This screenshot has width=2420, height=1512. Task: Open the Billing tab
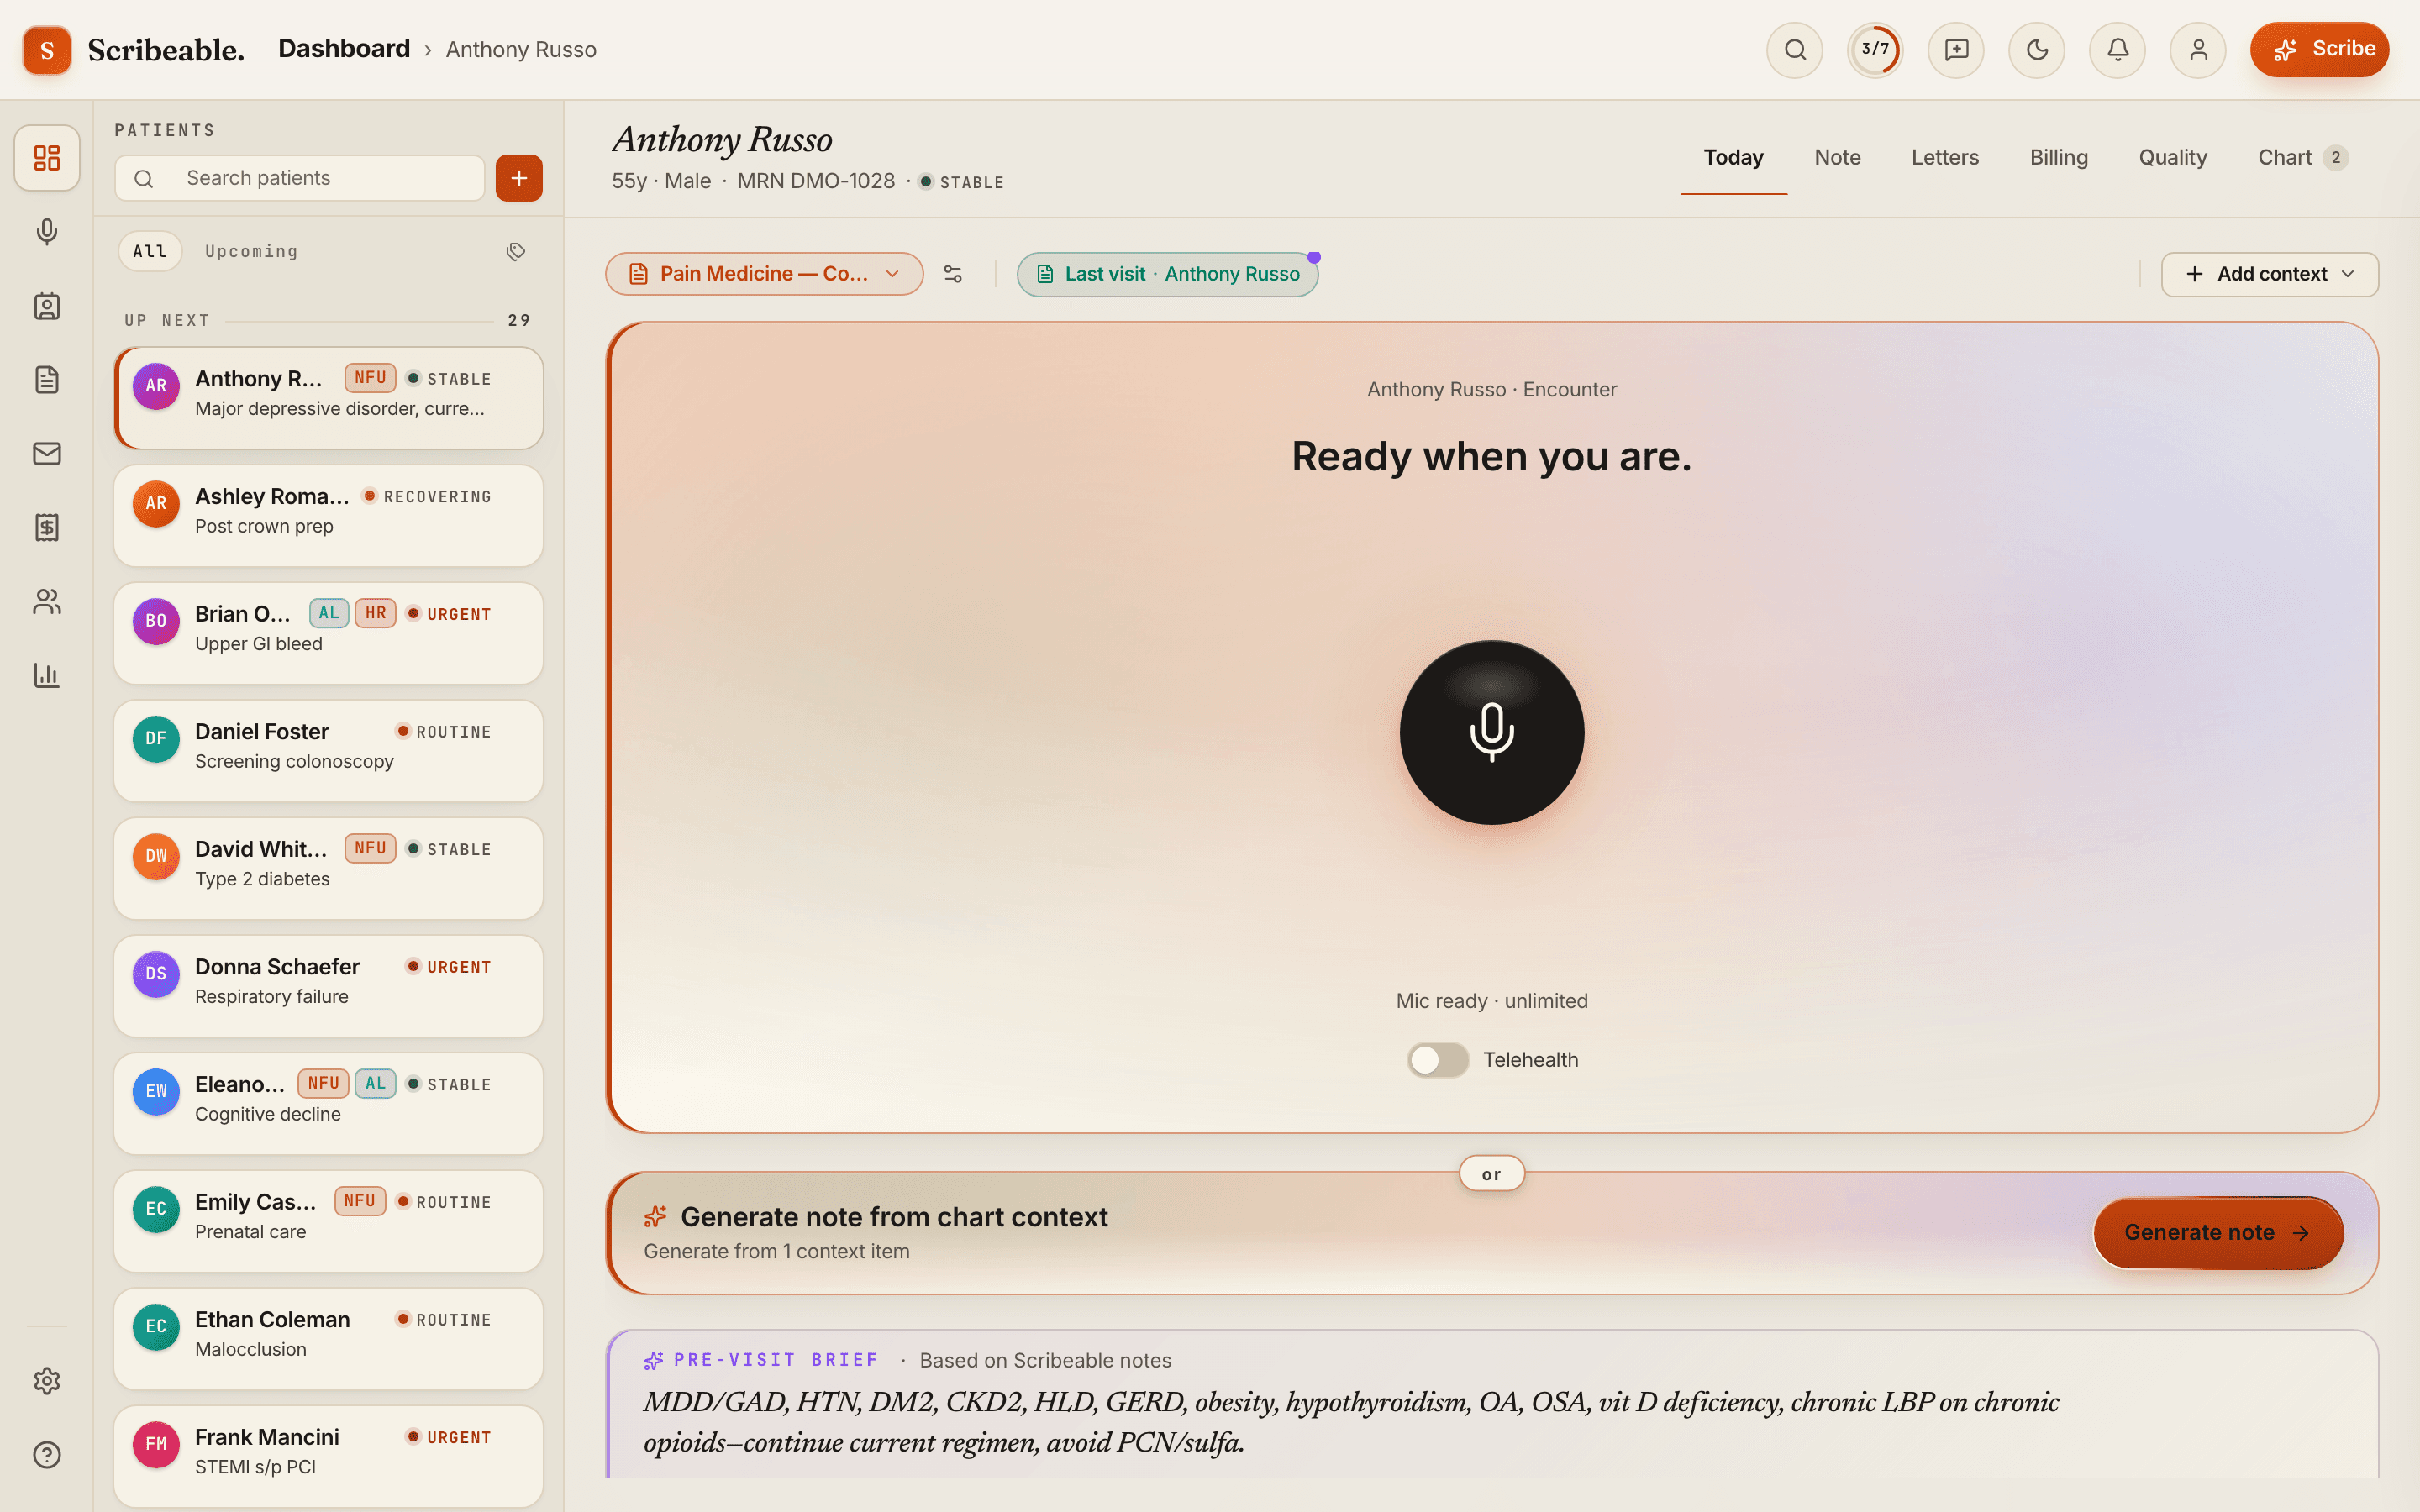click(2058, 157)
